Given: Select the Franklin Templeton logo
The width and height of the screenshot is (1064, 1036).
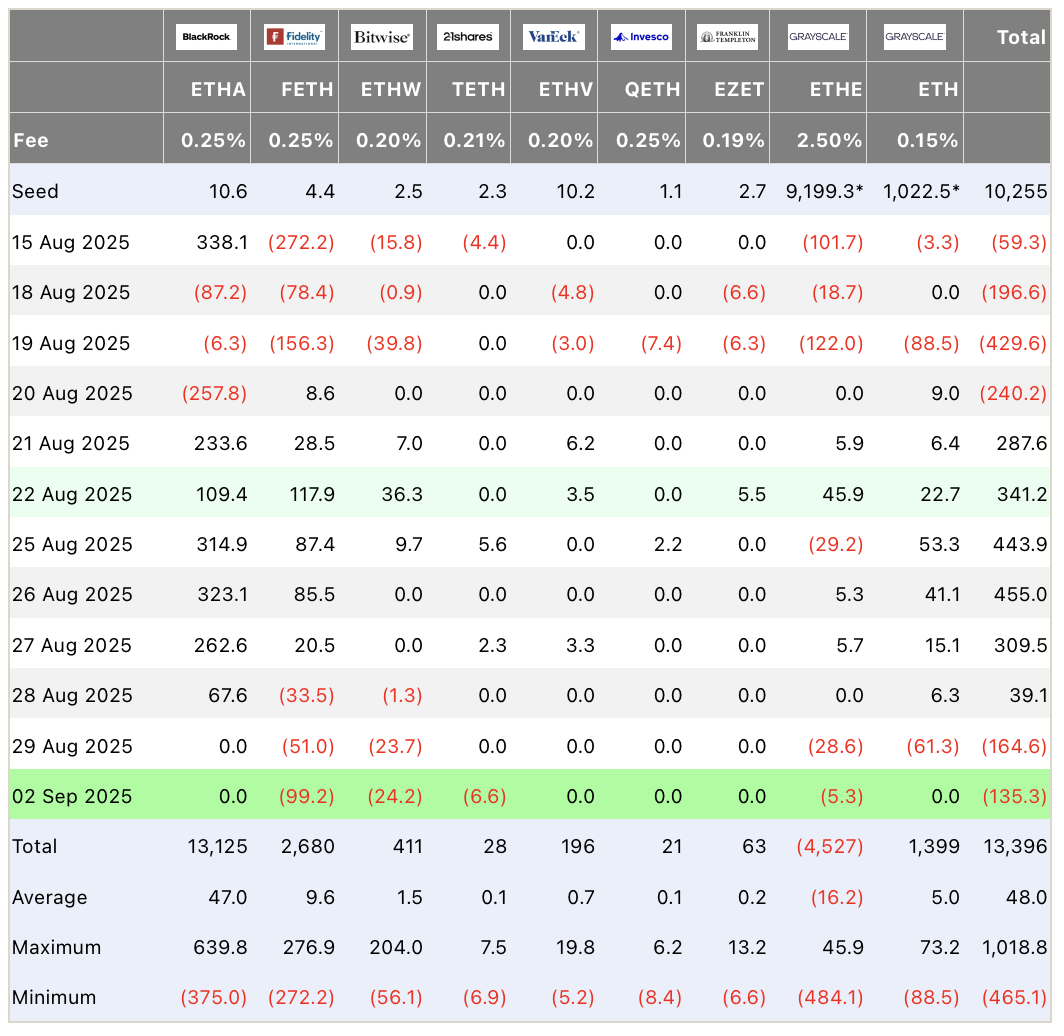Looking at the screenshot, I should point(727,37).
